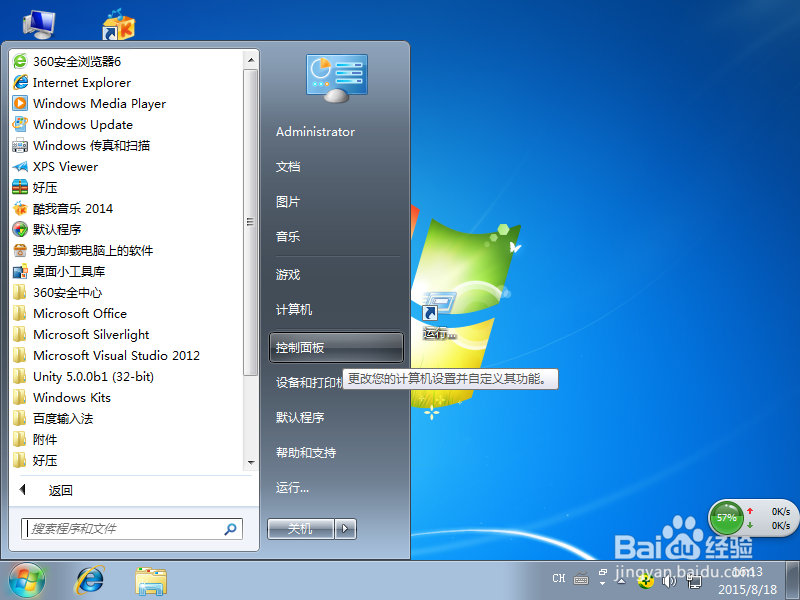Open 音乐 from the Start menu
The height and width of the screenshot is (600, 800).
tap(288, 237)
